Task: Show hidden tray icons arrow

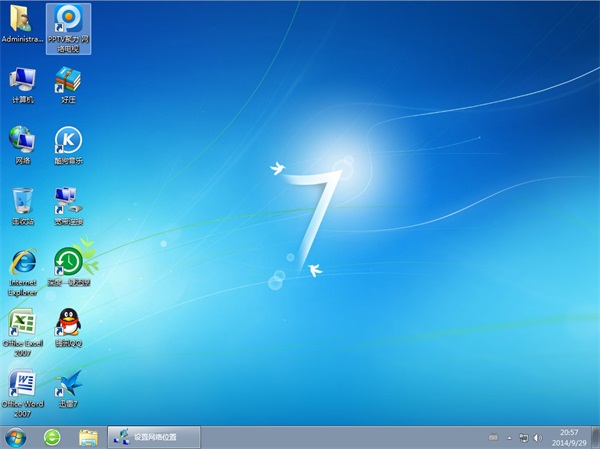Action: click(509, 438)
